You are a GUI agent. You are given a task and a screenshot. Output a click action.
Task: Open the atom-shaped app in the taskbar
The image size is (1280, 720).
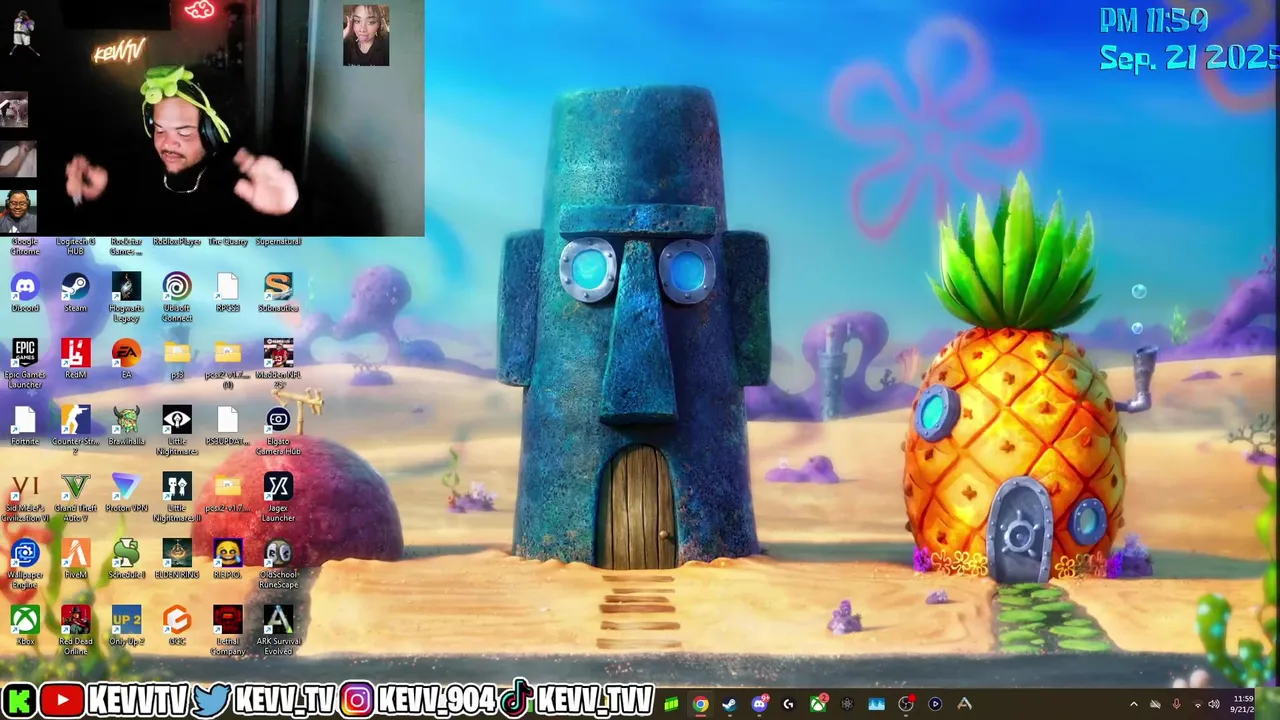coord(847,704)
